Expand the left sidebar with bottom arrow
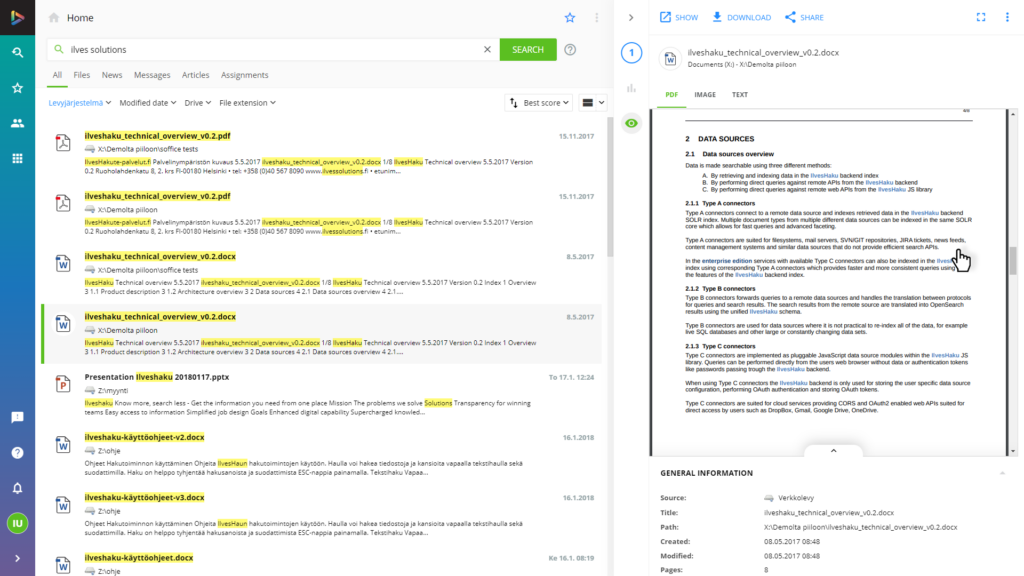1024x576 pixels. click(x=18, y=558)
